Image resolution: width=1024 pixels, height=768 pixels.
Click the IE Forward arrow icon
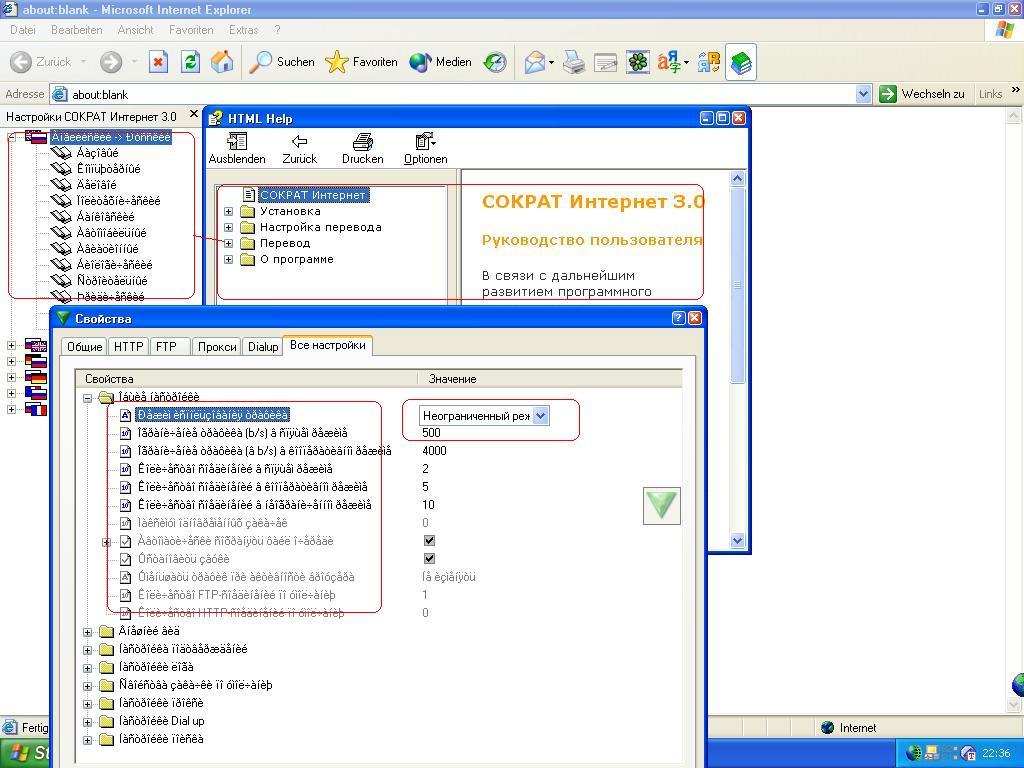click(x=111, y=62)
